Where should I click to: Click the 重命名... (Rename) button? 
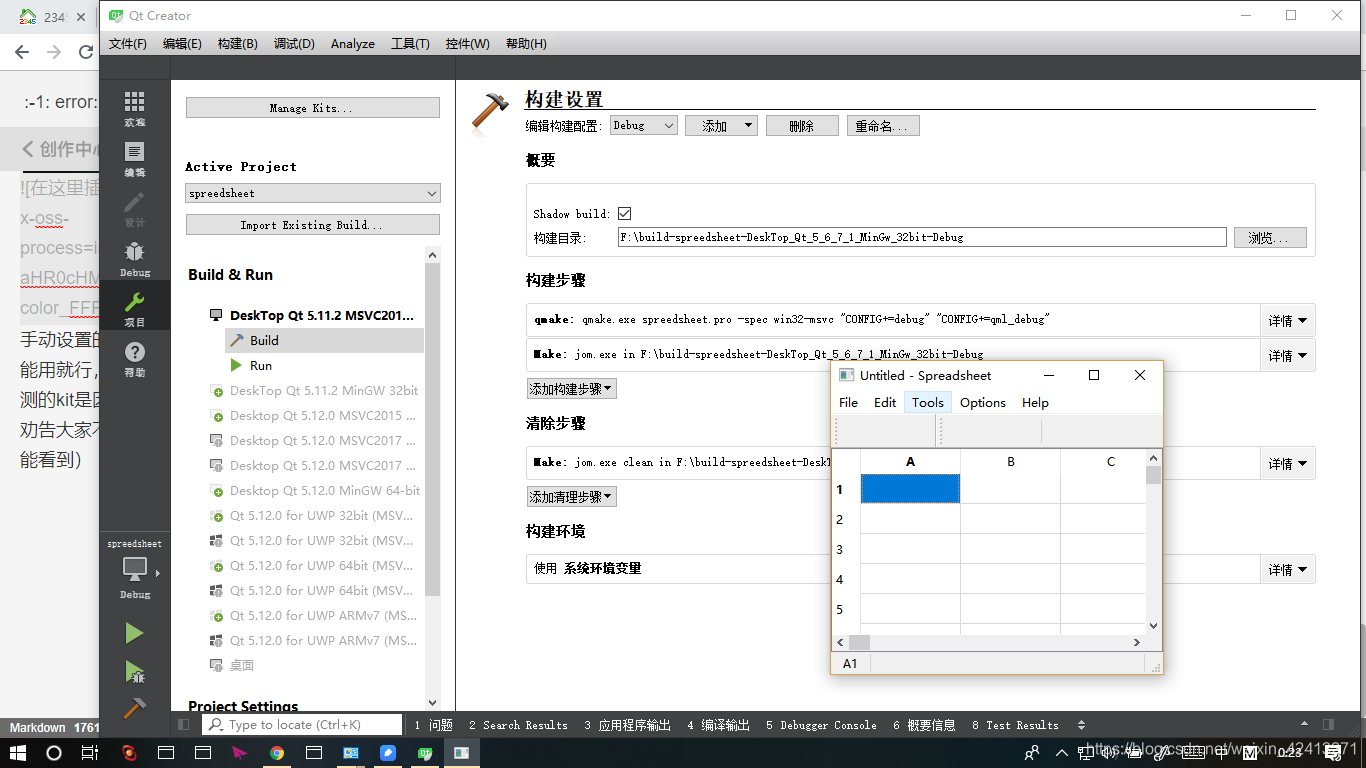883,126
